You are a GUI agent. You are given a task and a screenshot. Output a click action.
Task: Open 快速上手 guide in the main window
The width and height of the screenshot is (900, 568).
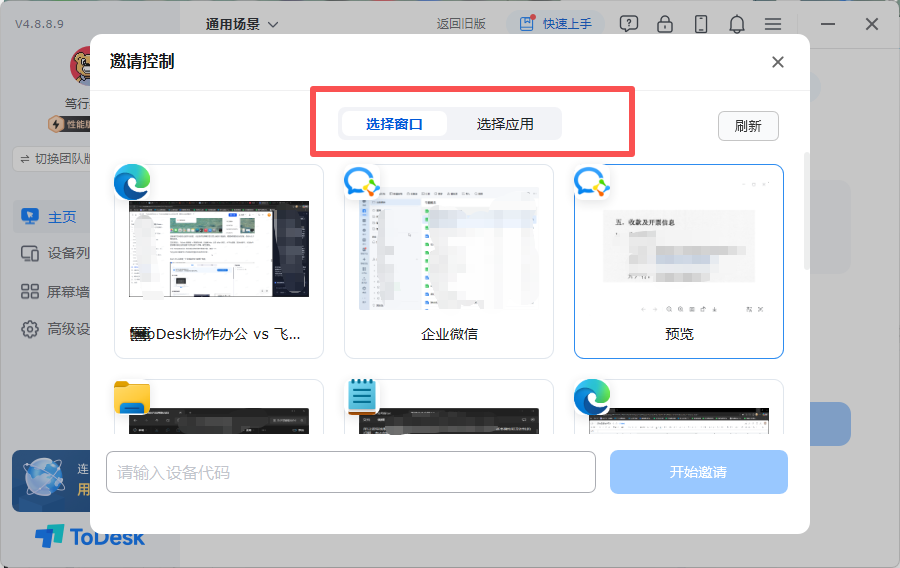tap(556, 24)
